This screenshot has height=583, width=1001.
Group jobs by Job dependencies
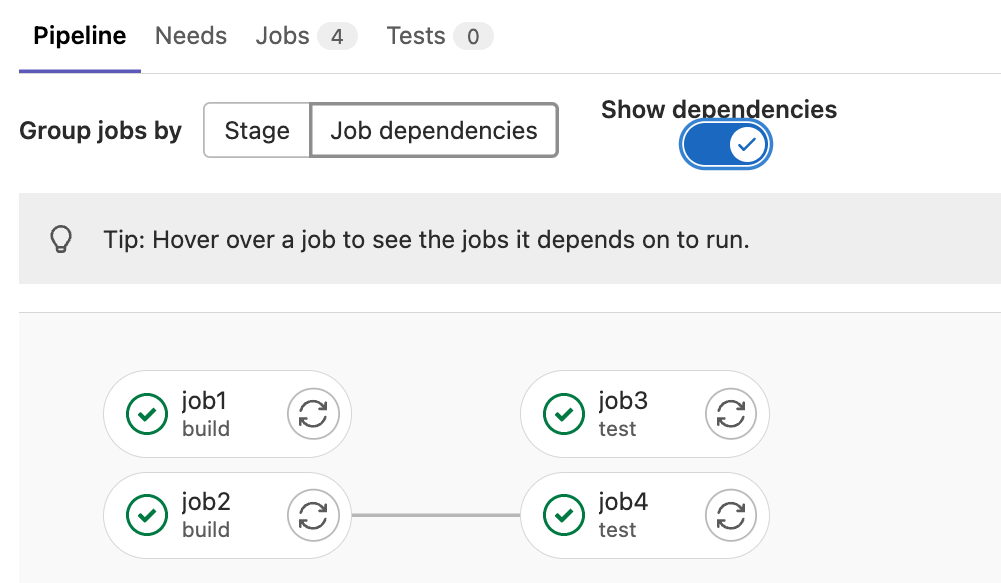[x=434, y=130]
